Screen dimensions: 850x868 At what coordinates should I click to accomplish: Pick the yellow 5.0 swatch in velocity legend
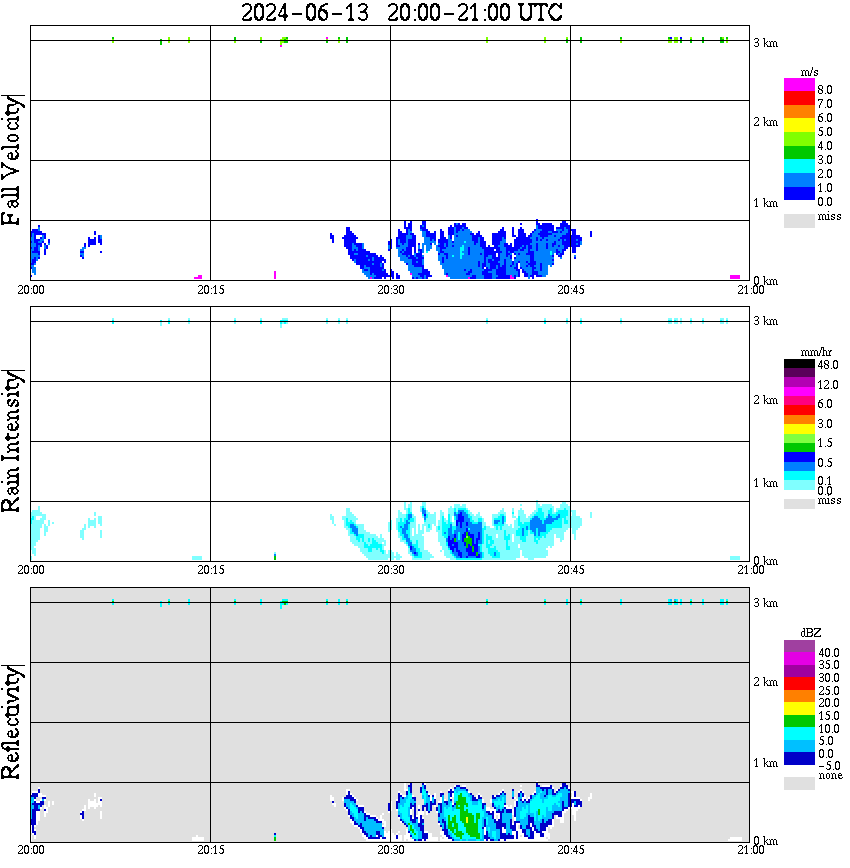click(x=799, y=125)
